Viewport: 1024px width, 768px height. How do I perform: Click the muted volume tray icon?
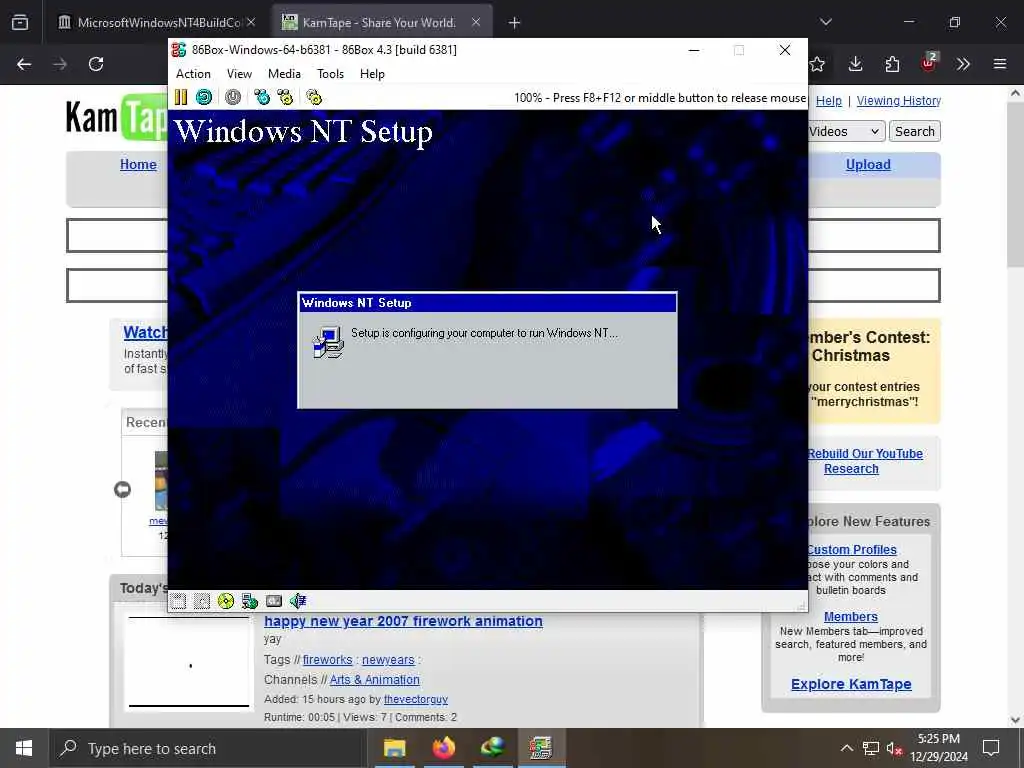pyautogui.click(x=895, y=748)
